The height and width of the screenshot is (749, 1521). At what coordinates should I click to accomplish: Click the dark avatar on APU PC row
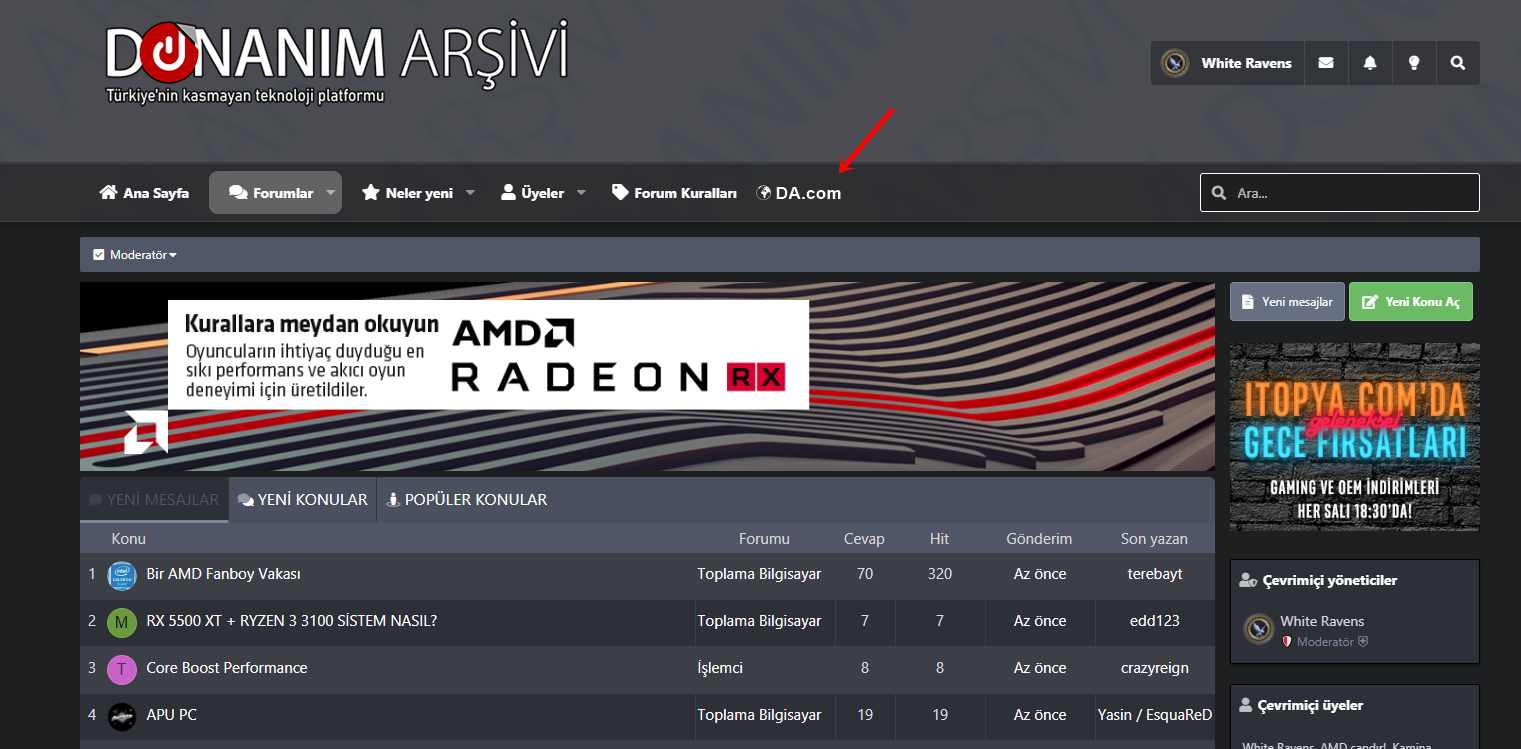click(121, 716)
